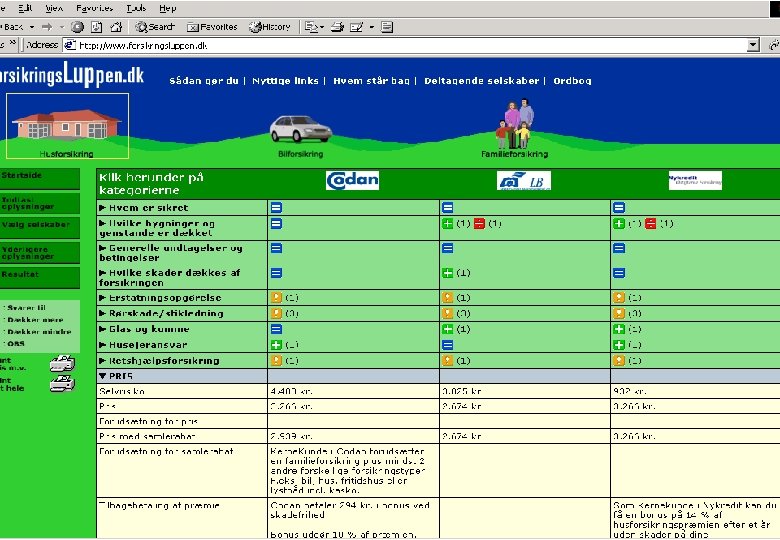Select the Bilforsikring car picture
Viewport: 780px width, 540px height.
(300, 129)
